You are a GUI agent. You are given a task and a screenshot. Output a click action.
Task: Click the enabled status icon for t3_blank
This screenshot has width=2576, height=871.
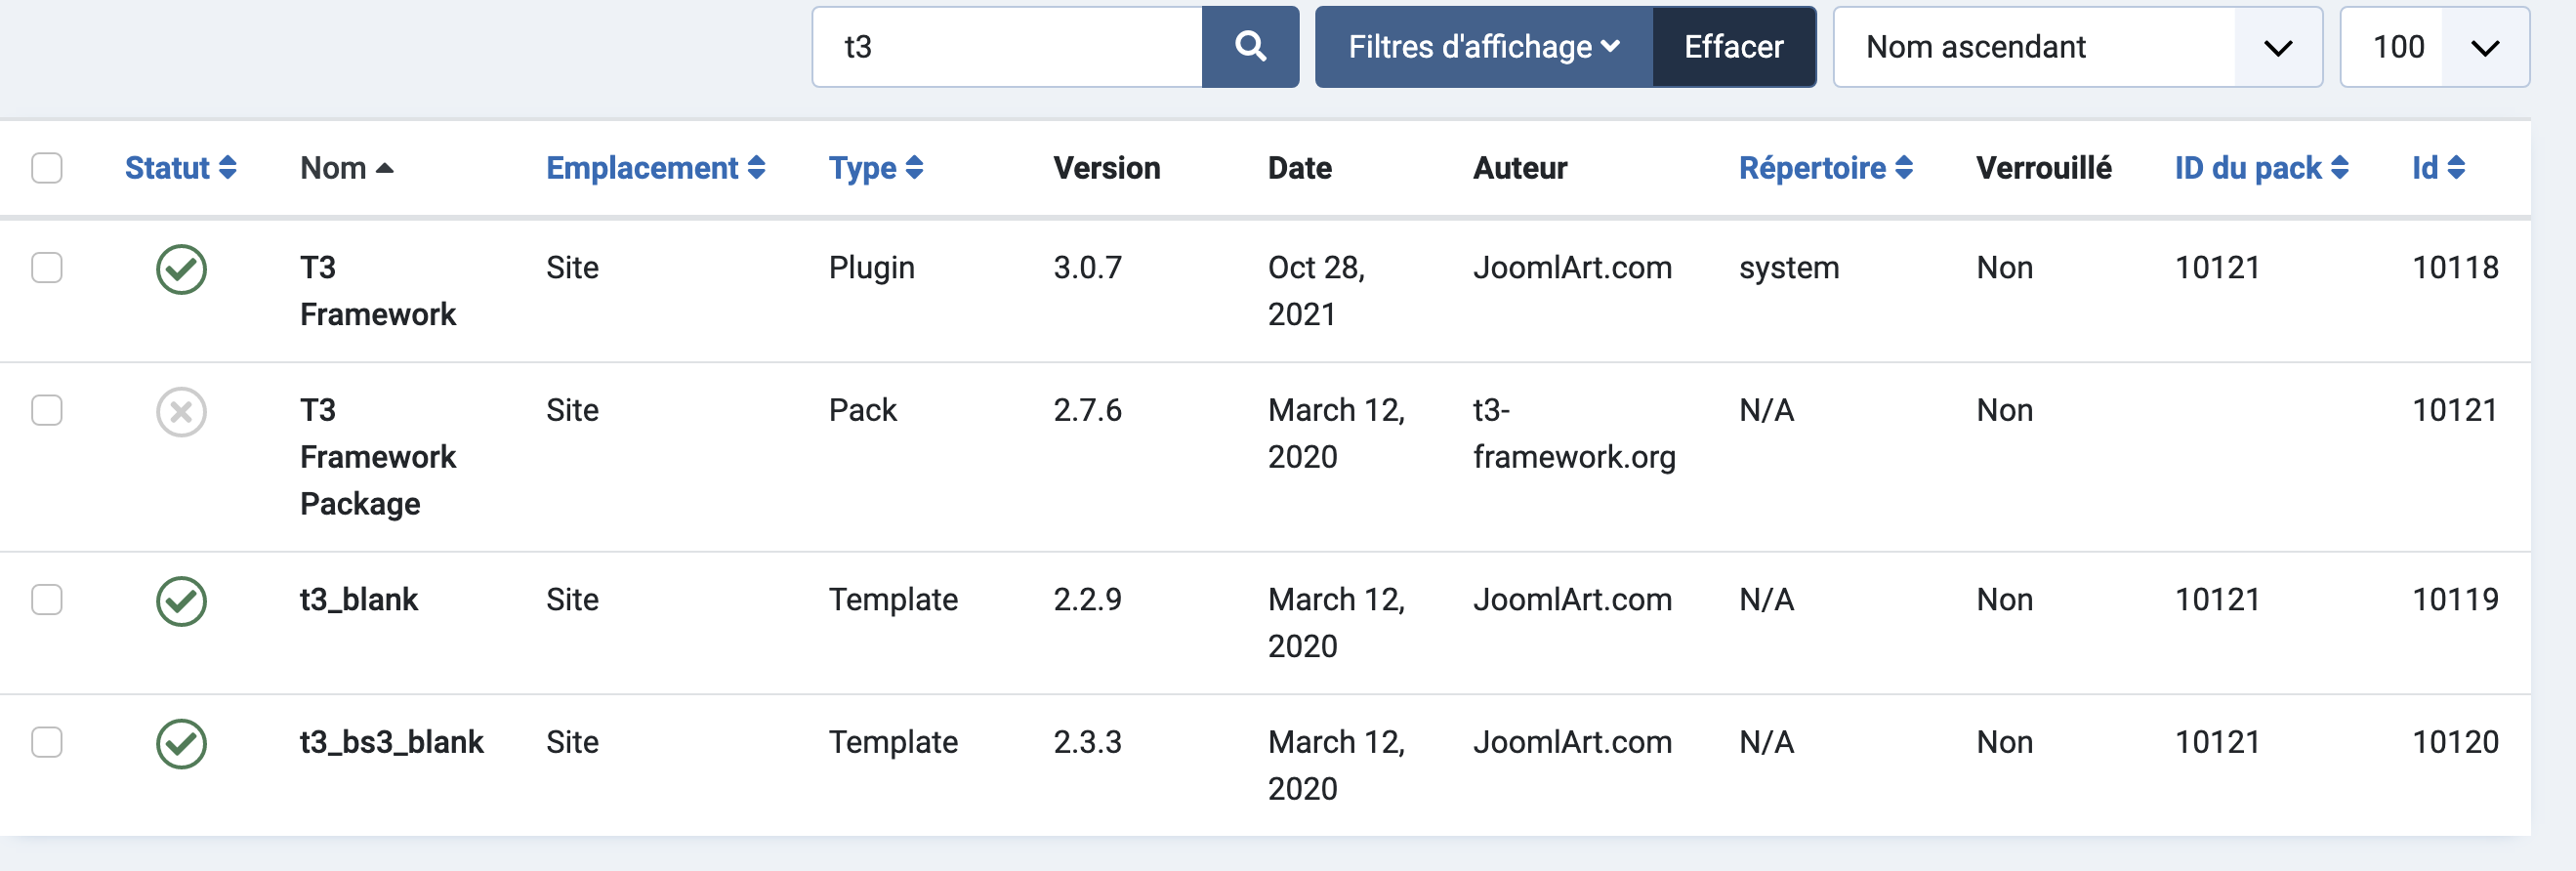(181, 601)
